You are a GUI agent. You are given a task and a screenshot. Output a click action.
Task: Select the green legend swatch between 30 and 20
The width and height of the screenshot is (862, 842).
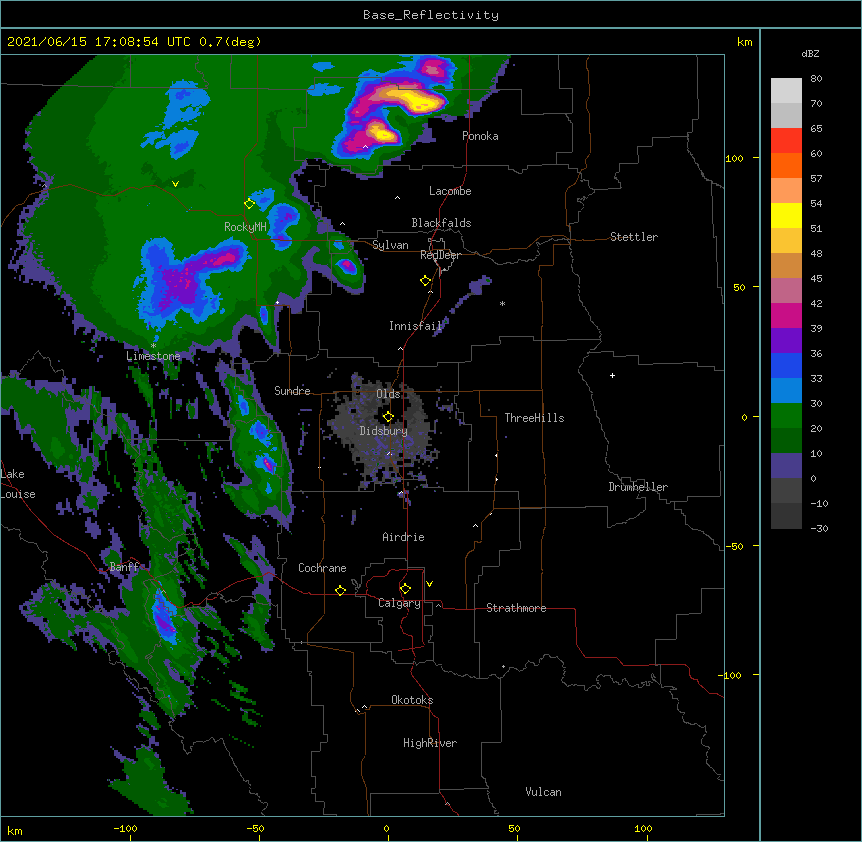point(786,416)
